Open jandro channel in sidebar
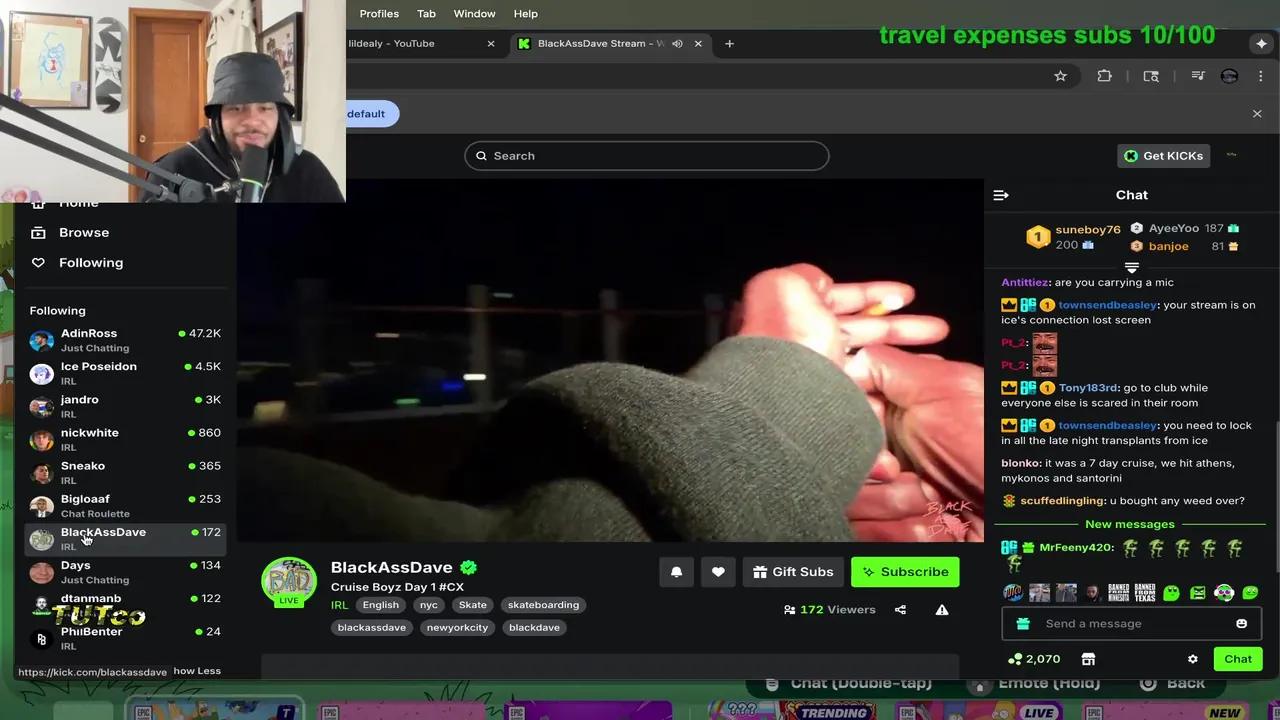This screenshot has height=720, width=1280. [125, 406]
